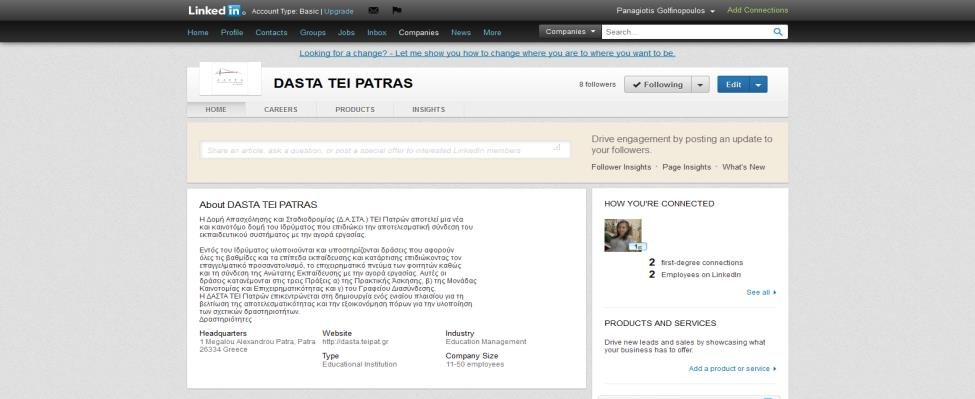Click the Educational Institution type value
Screen dimensions: 975x399
pyautogui.click(x=359, y=365)
